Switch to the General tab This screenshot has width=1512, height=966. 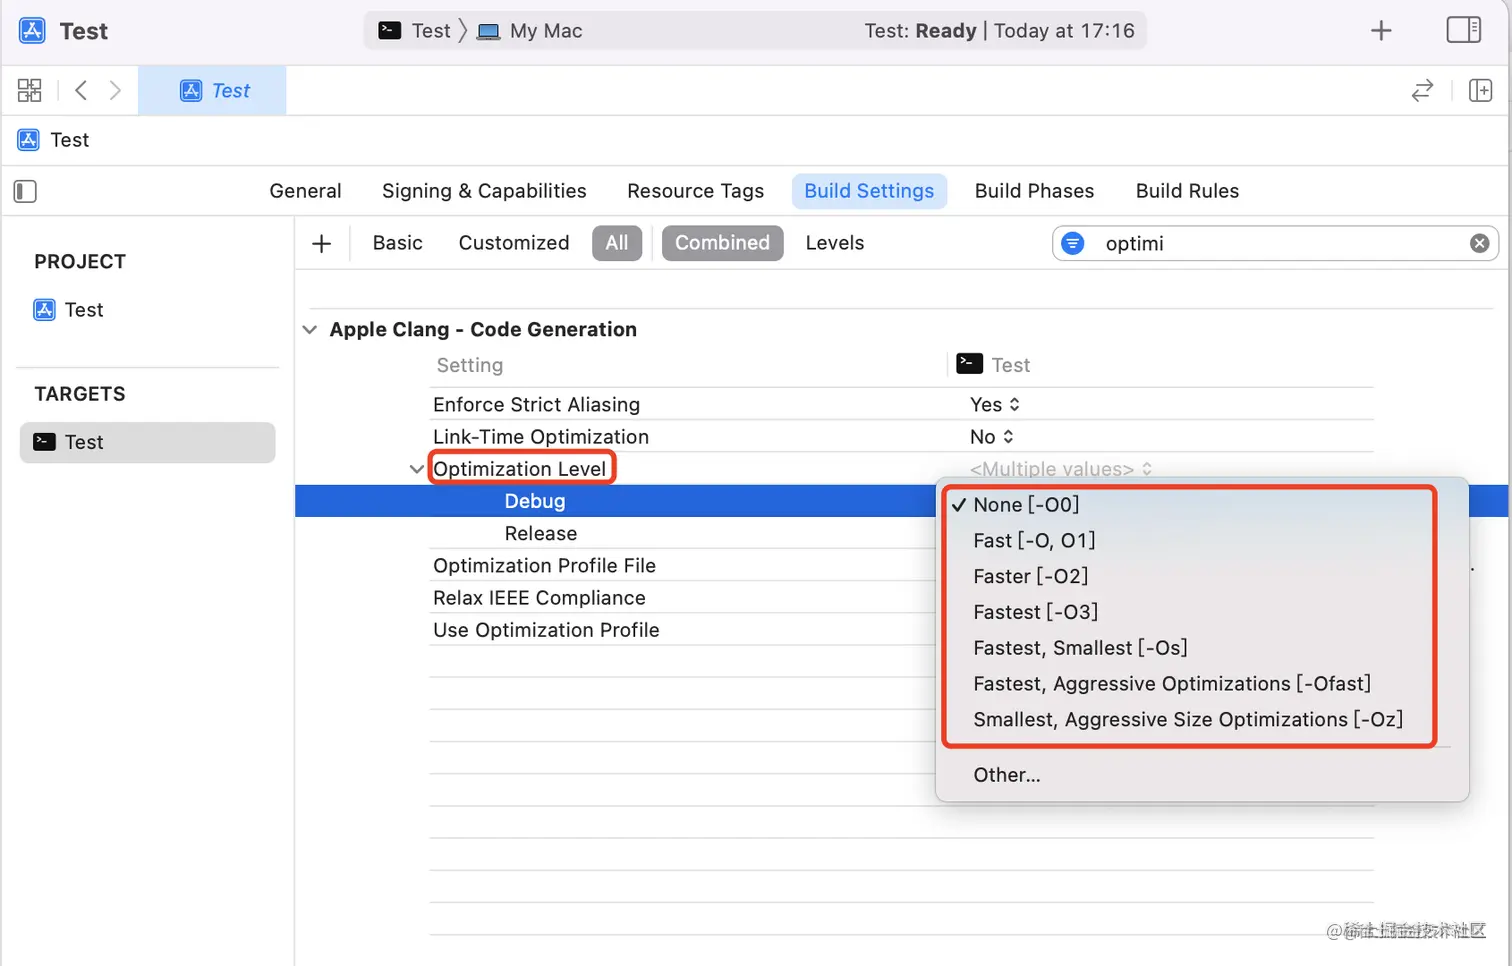305,191
